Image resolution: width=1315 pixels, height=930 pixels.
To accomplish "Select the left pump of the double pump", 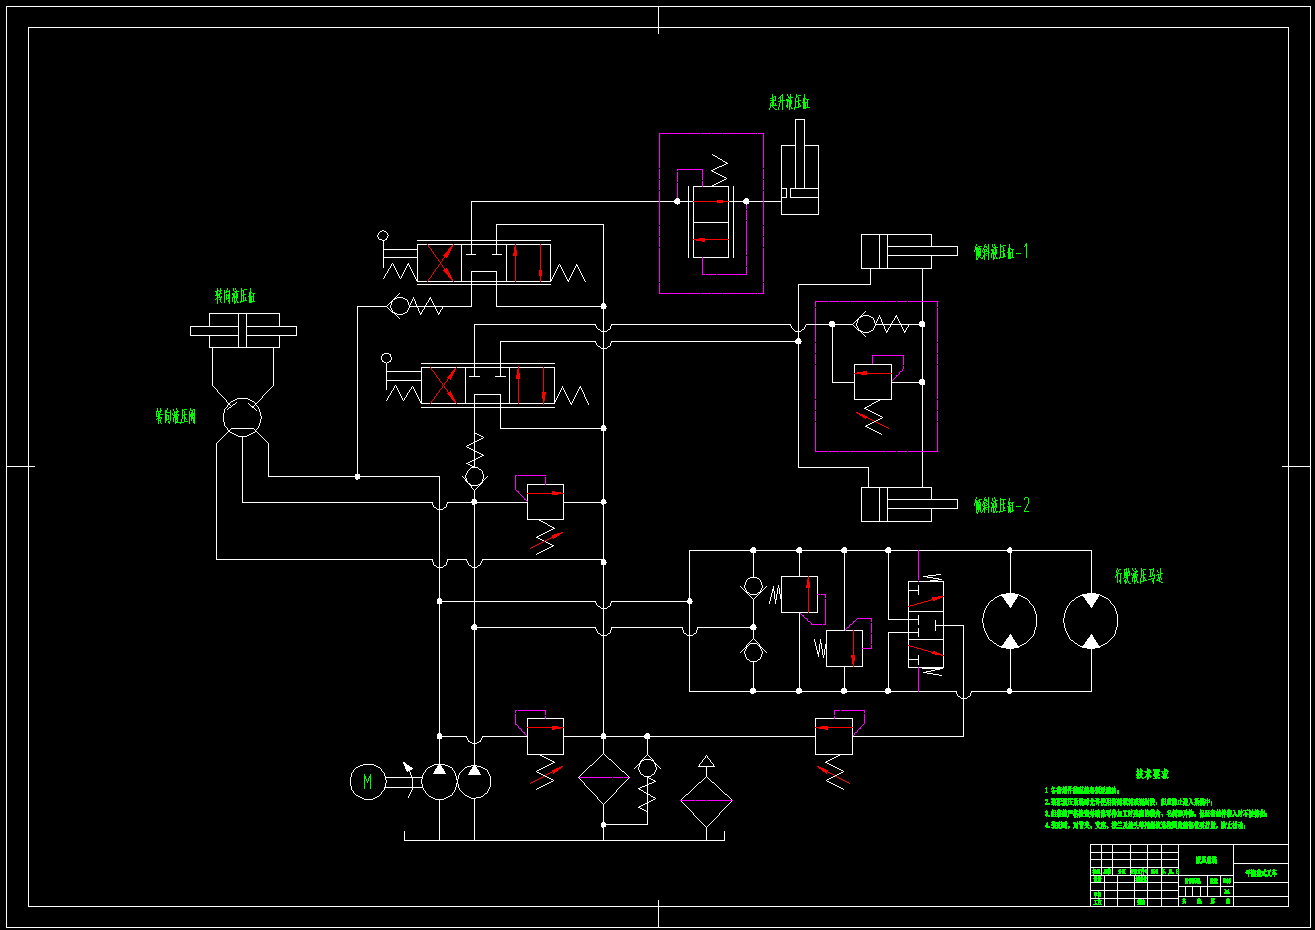I will (x=439, y=782).
